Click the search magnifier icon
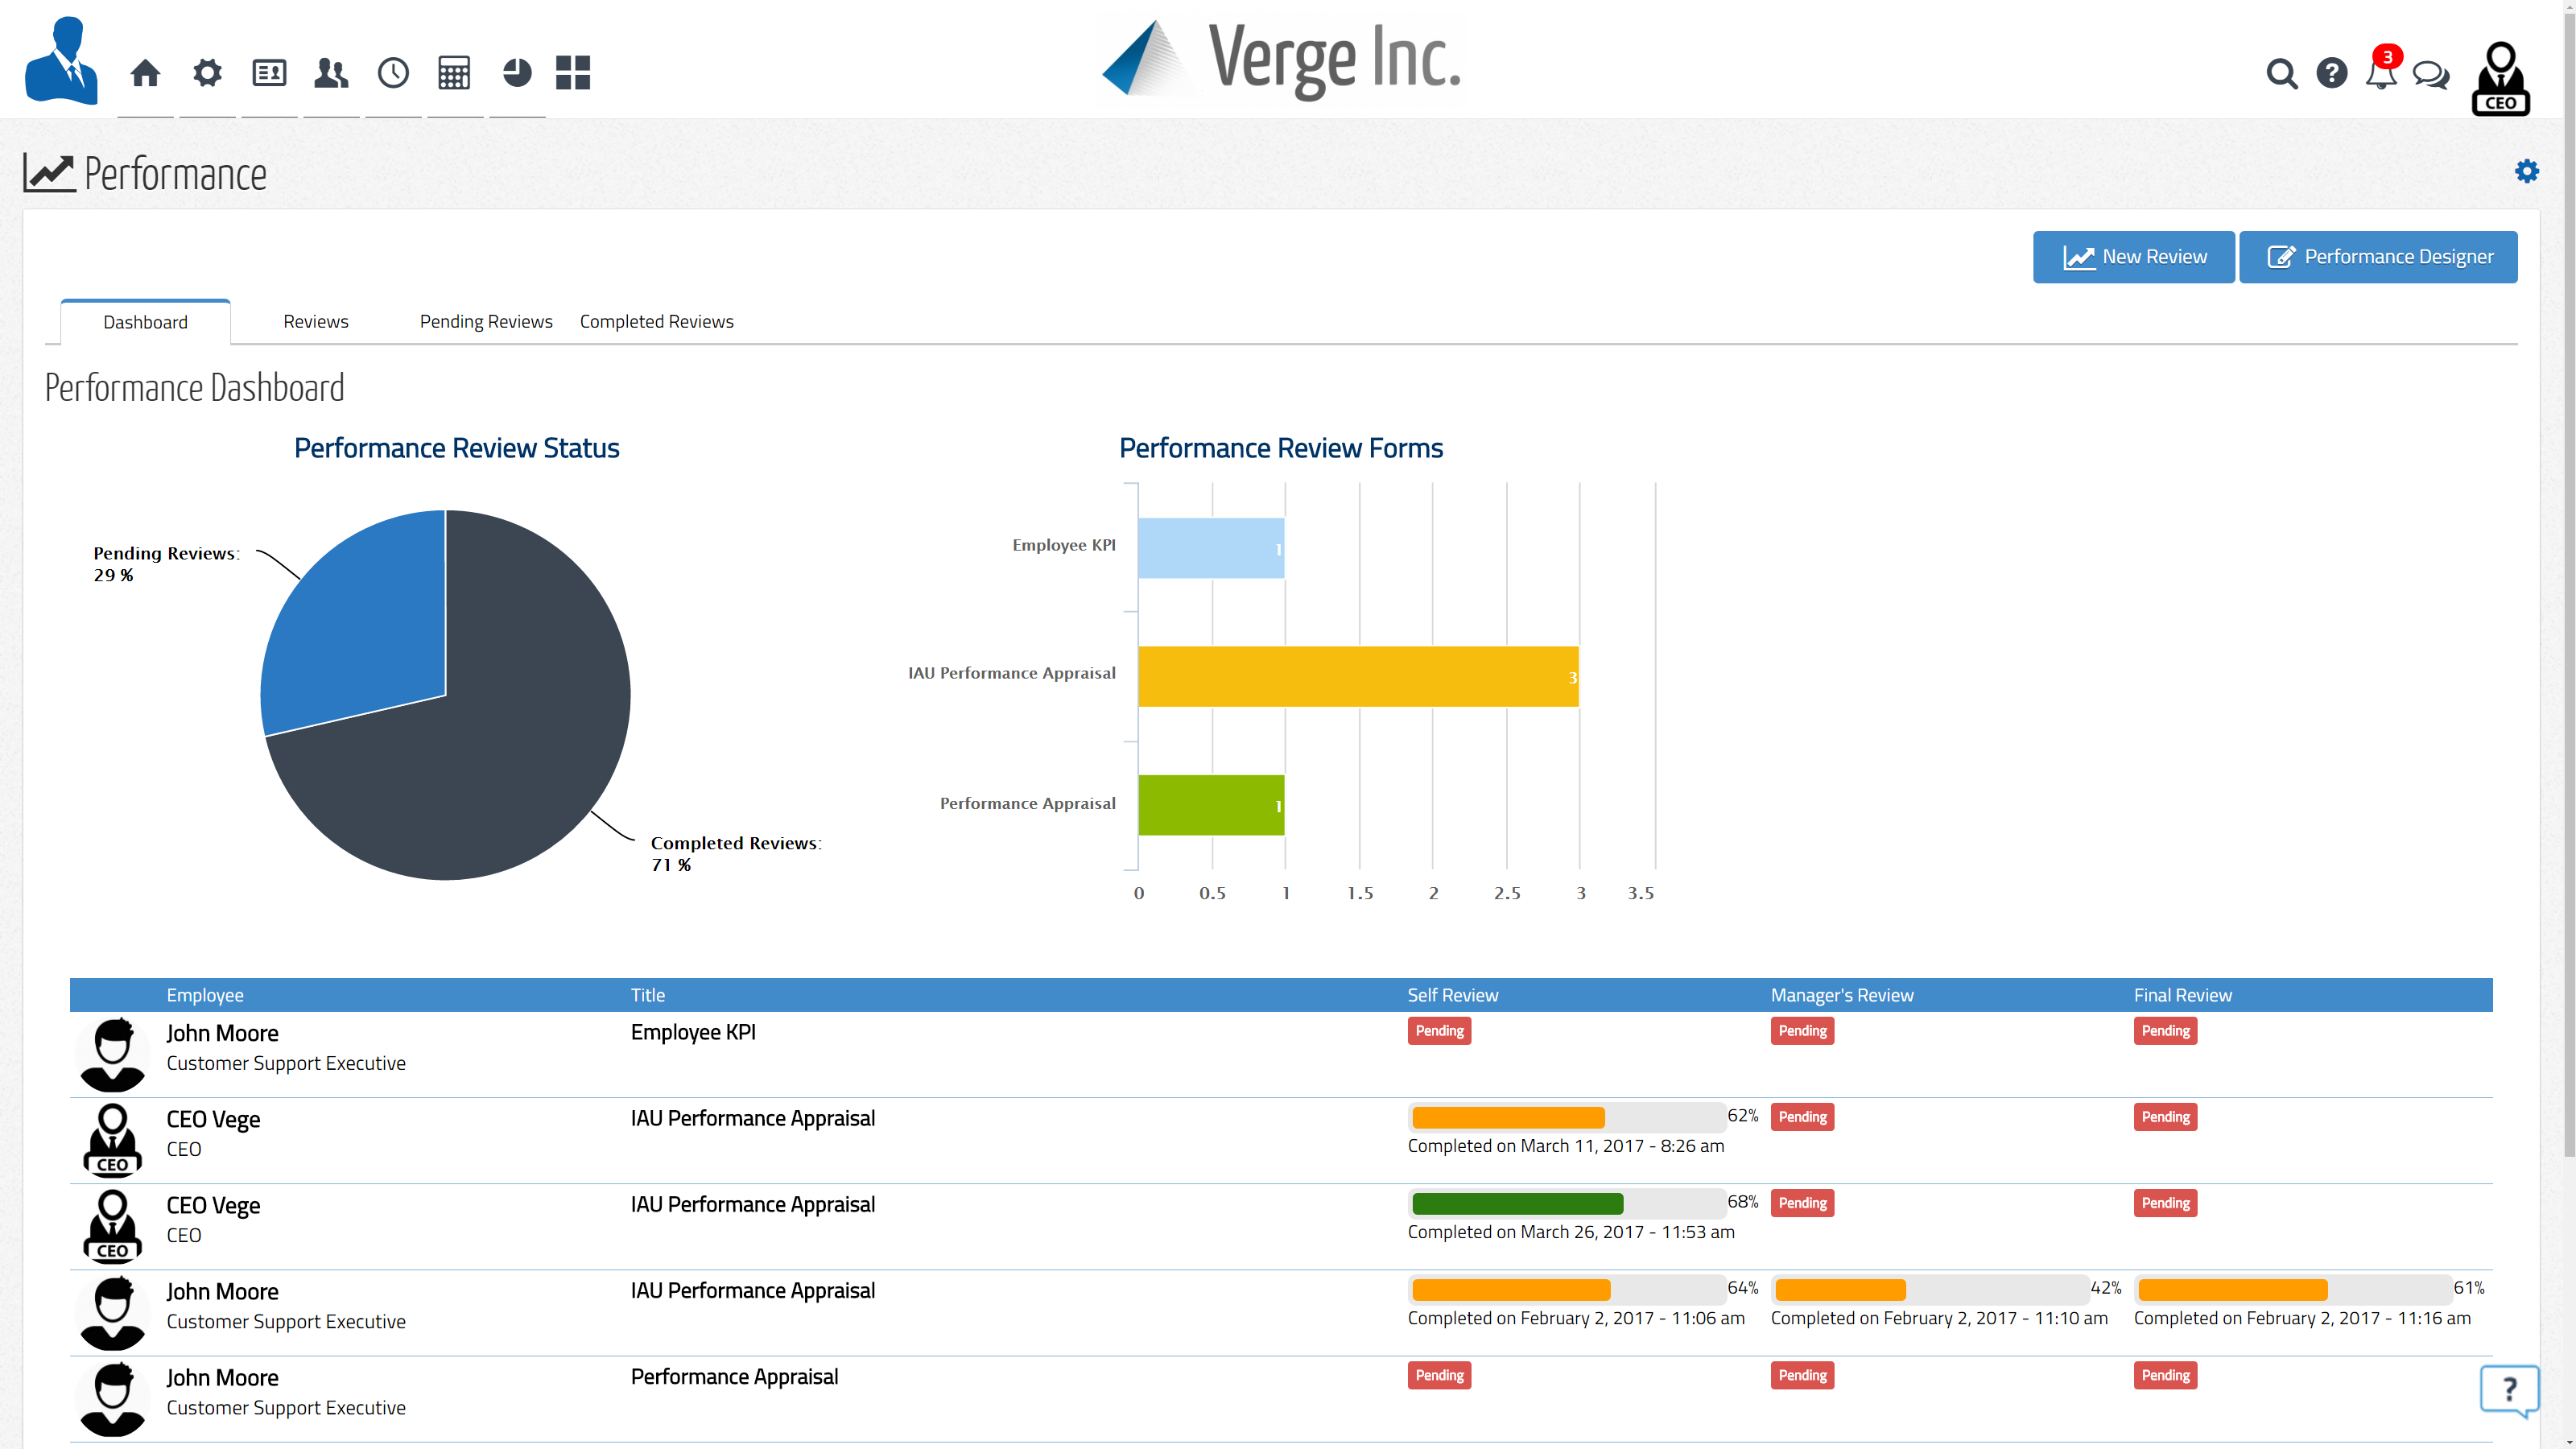Image resolution: width=2576 pixels, height=1449 pixels. pyautogui.click(x=2282, y=73)
